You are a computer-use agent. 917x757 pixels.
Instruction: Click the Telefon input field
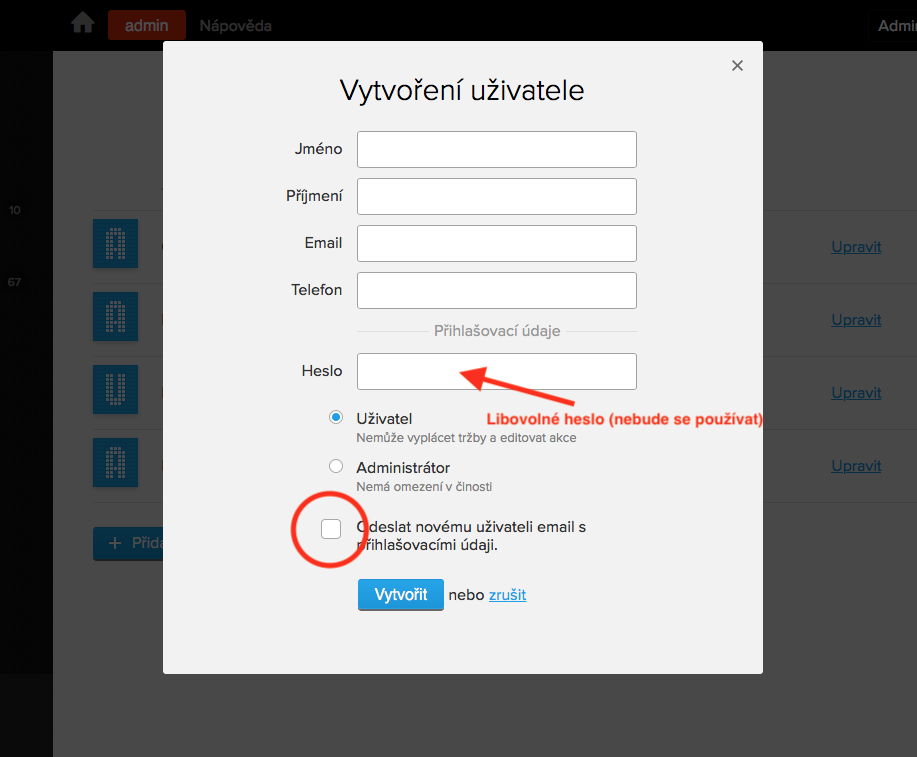[x=496, y=290]
